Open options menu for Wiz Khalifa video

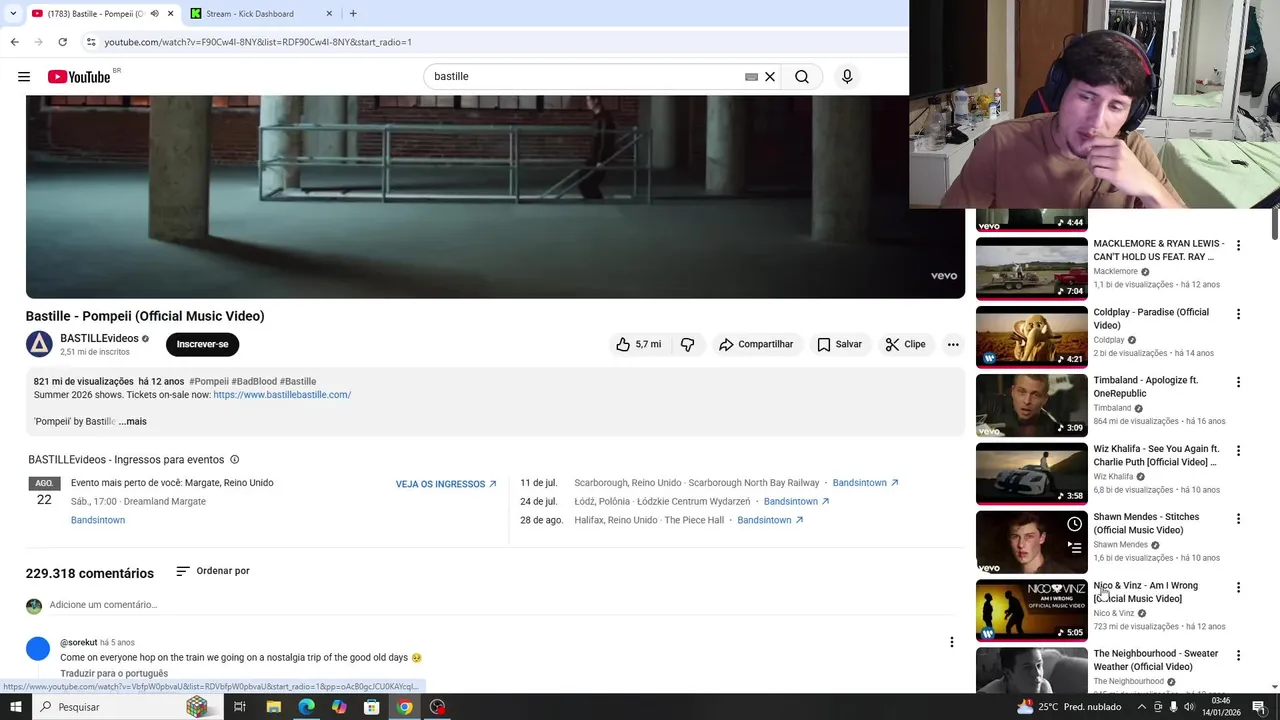pos(1238,450)
